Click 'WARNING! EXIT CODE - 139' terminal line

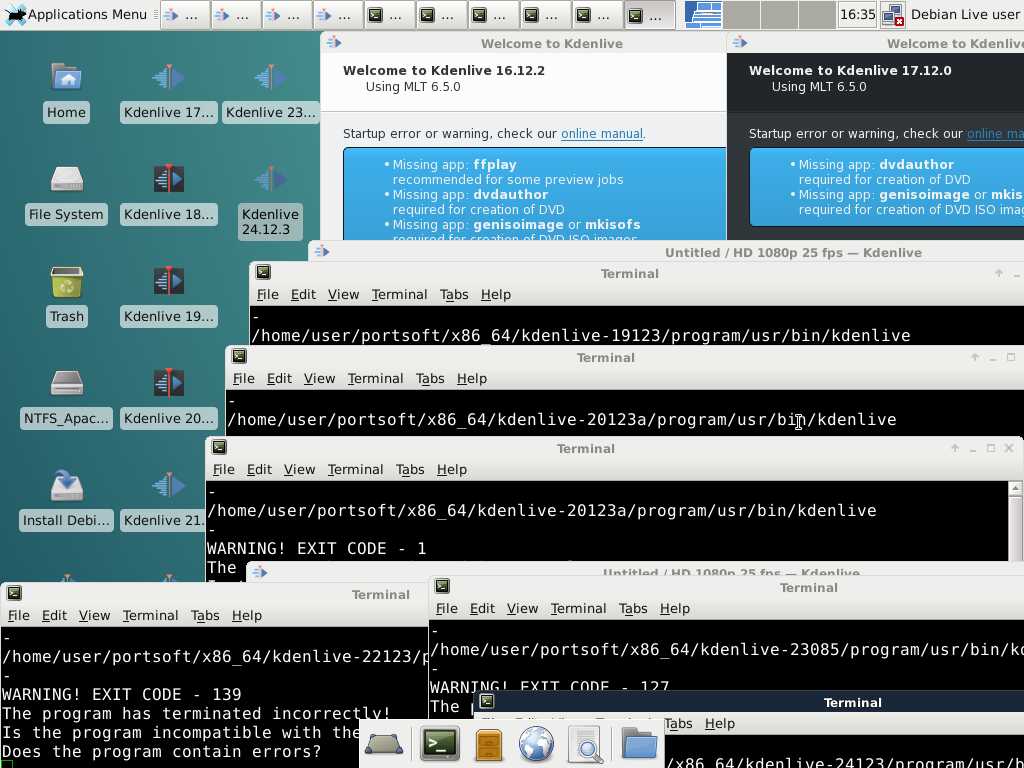[x=121, y=694]
